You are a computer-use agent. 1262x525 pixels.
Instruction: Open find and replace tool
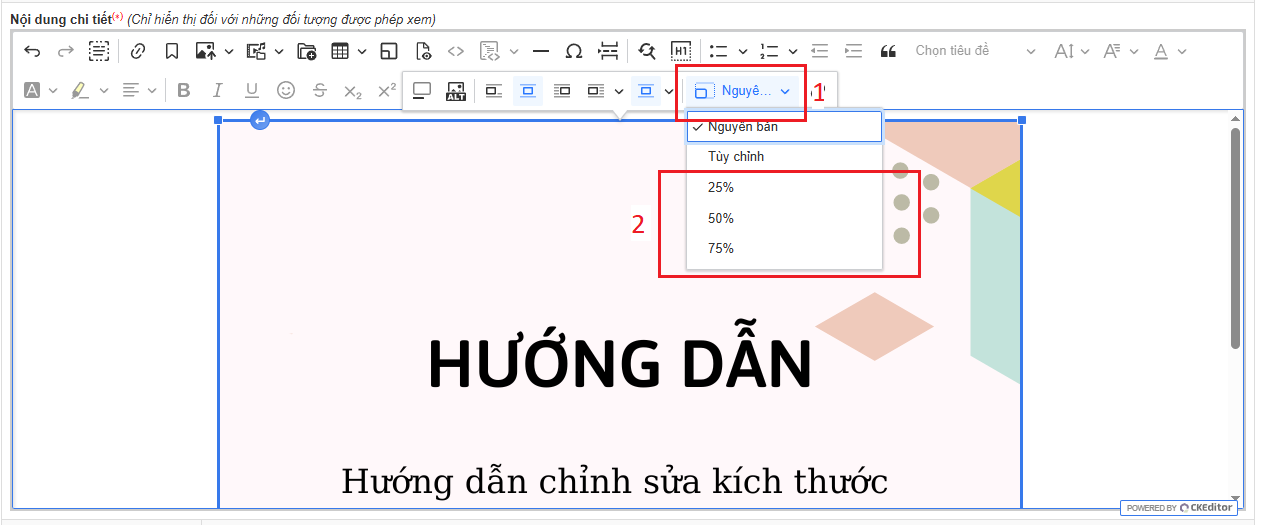click(646, 51)
